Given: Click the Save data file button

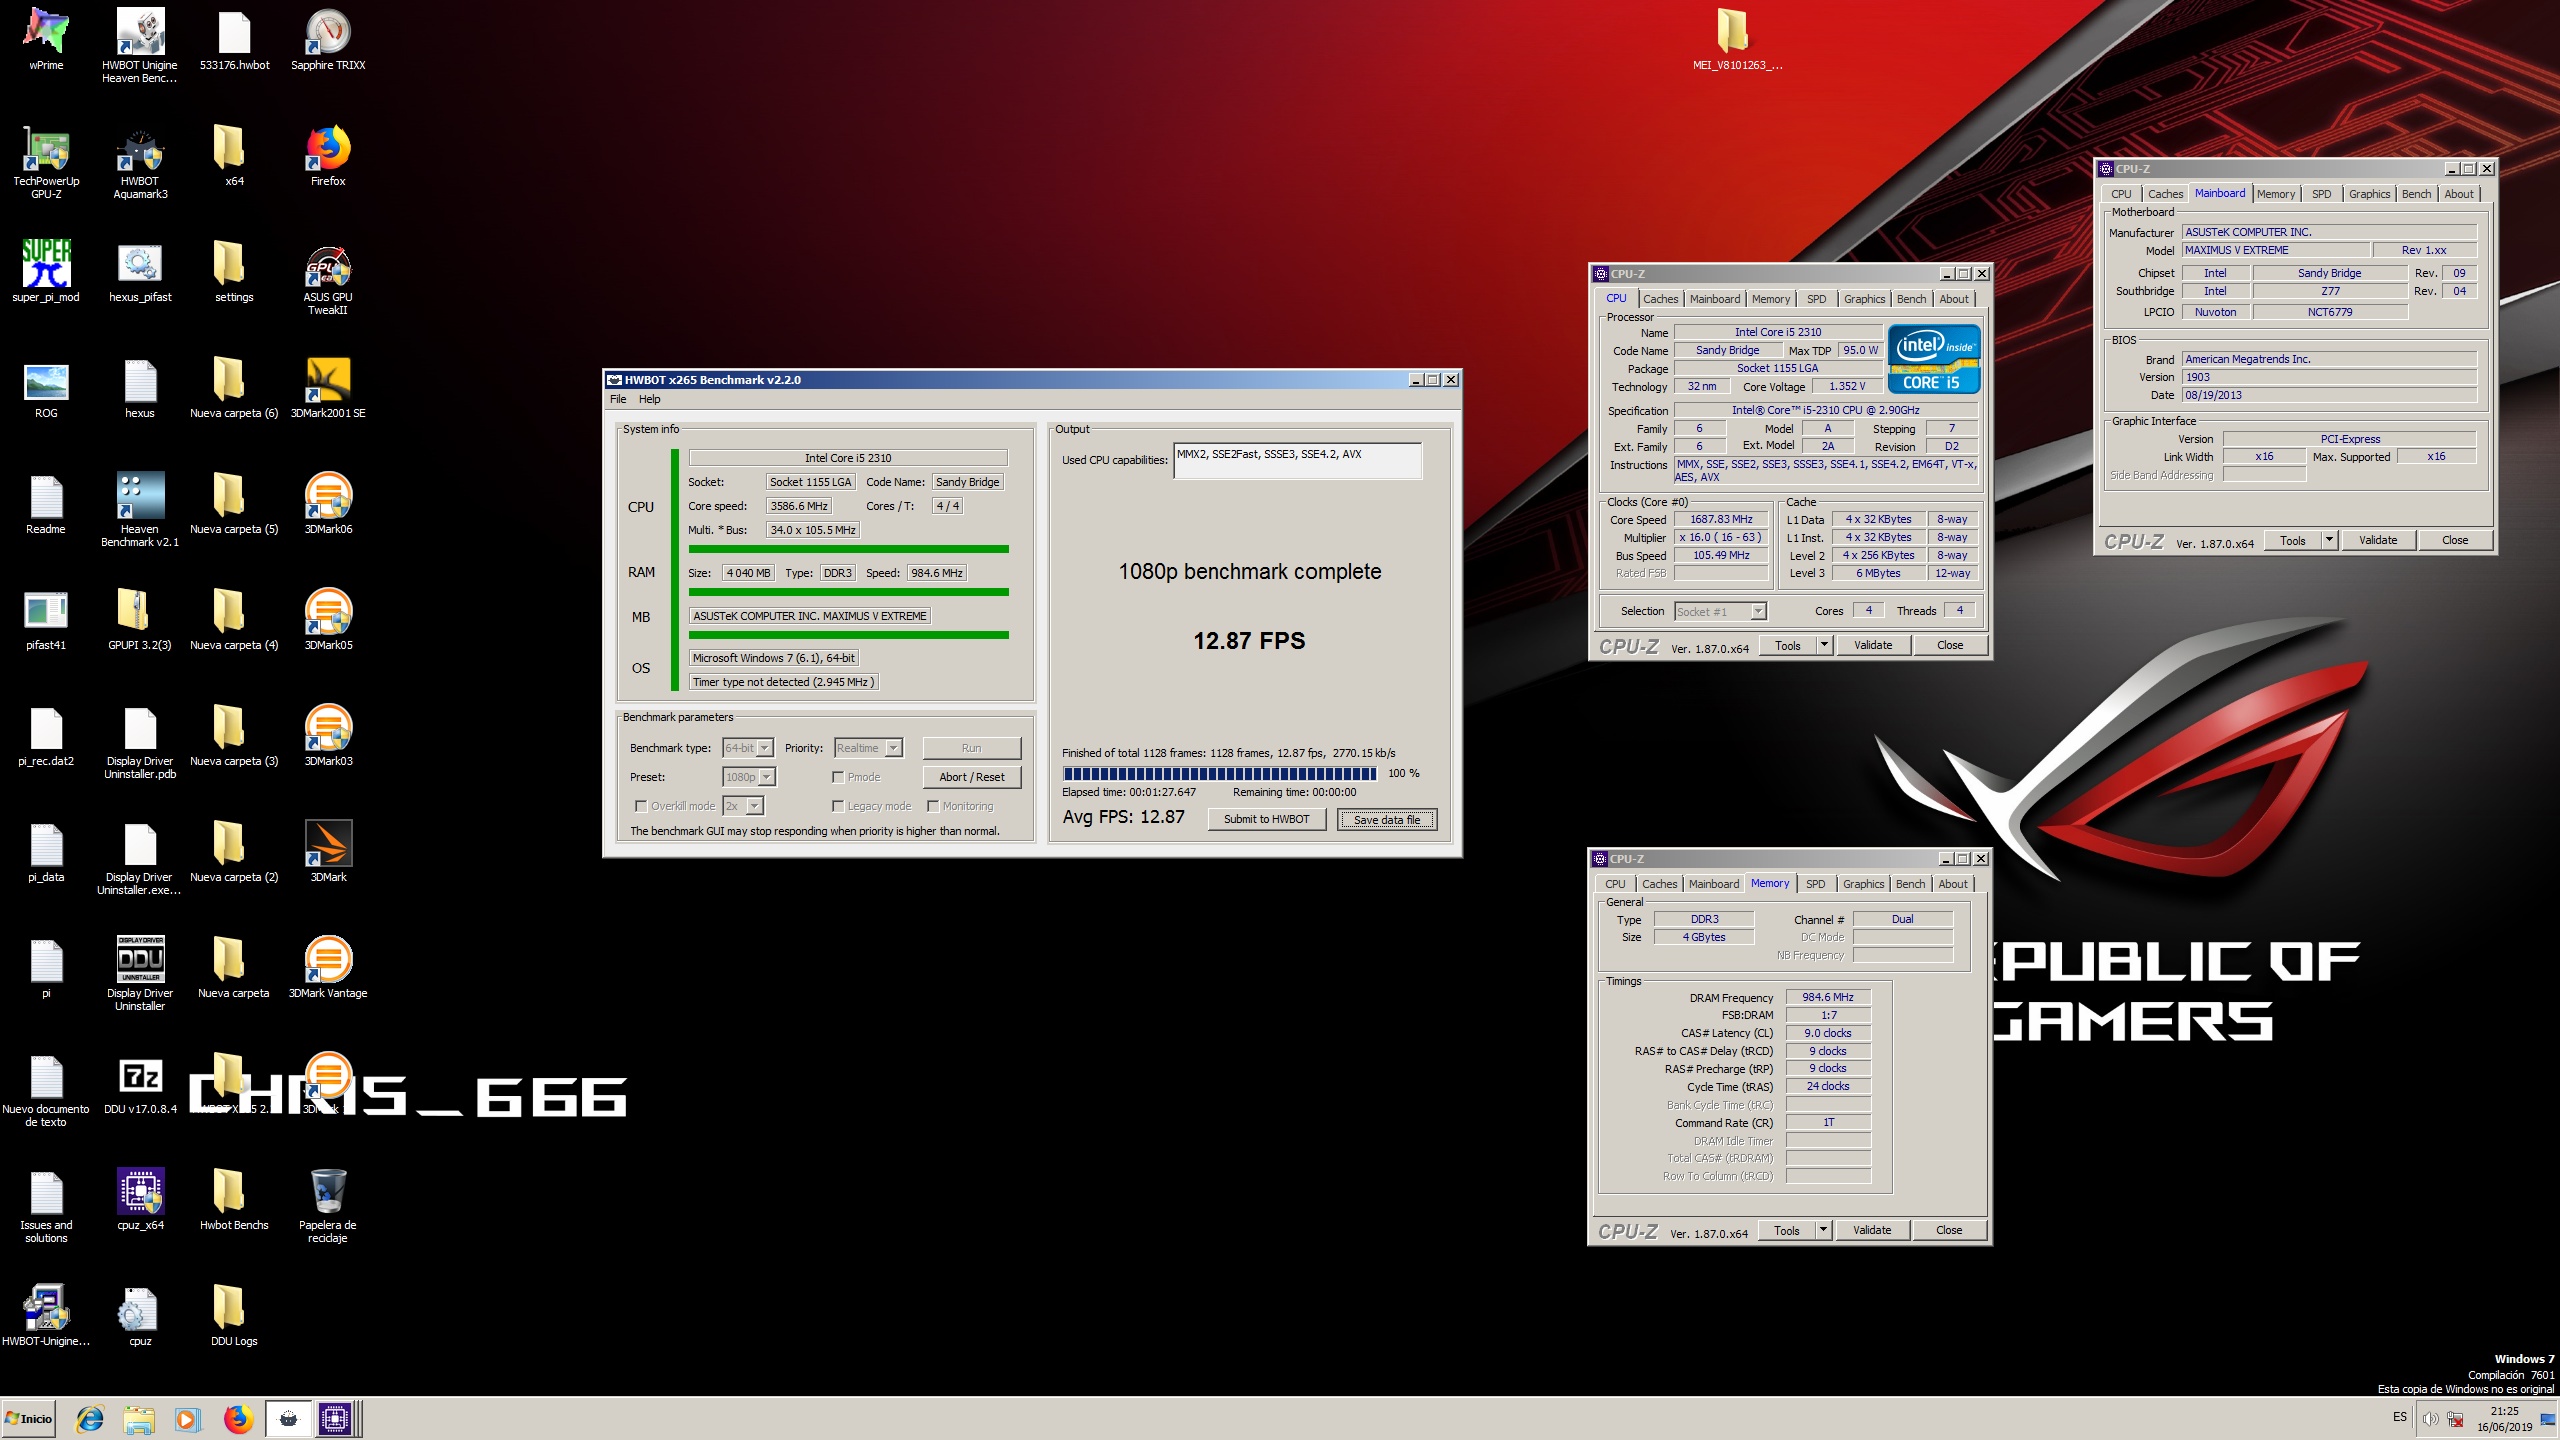Looking at the screenshot, I should tap(1387, 820).
